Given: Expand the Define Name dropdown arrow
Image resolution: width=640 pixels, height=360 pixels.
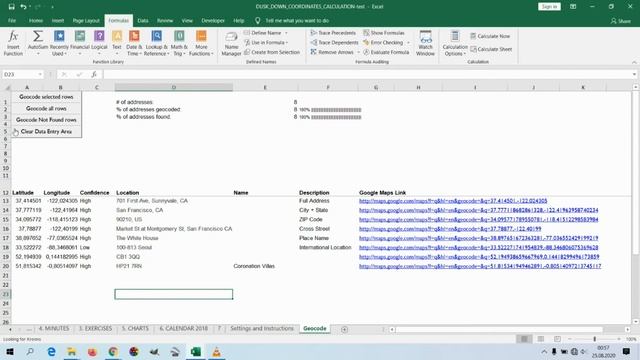Looking at the screenshot, I should pyautogui.click(x=286, y=33).
